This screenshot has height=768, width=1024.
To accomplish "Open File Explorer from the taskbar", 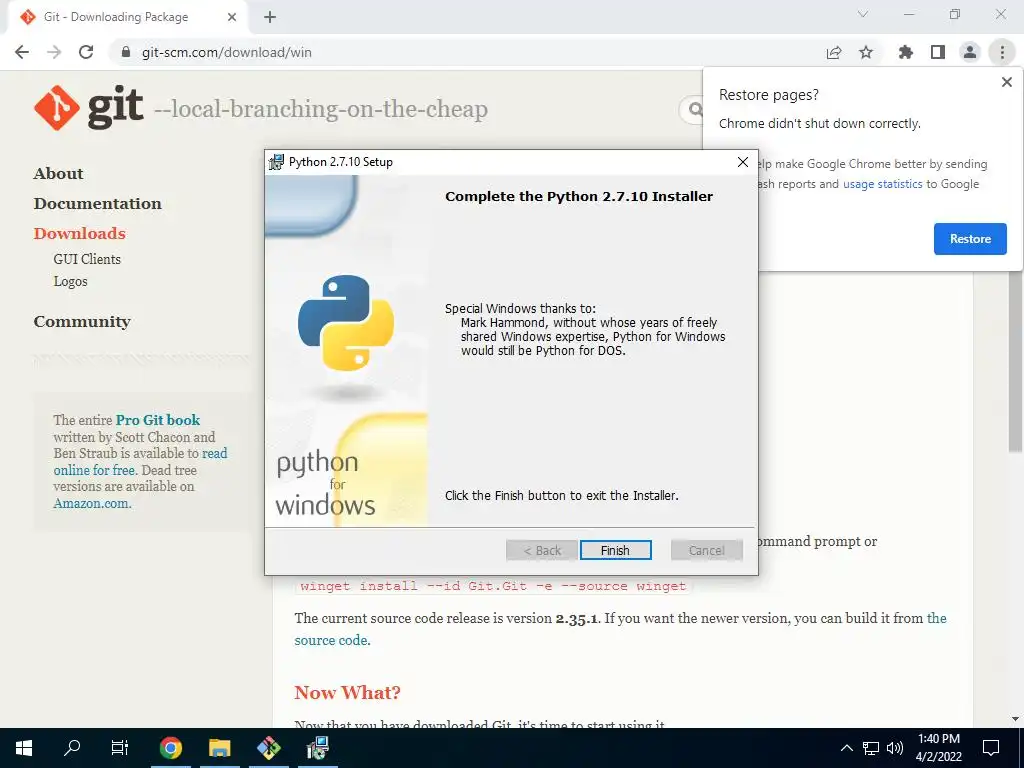I will click(220, 748).
